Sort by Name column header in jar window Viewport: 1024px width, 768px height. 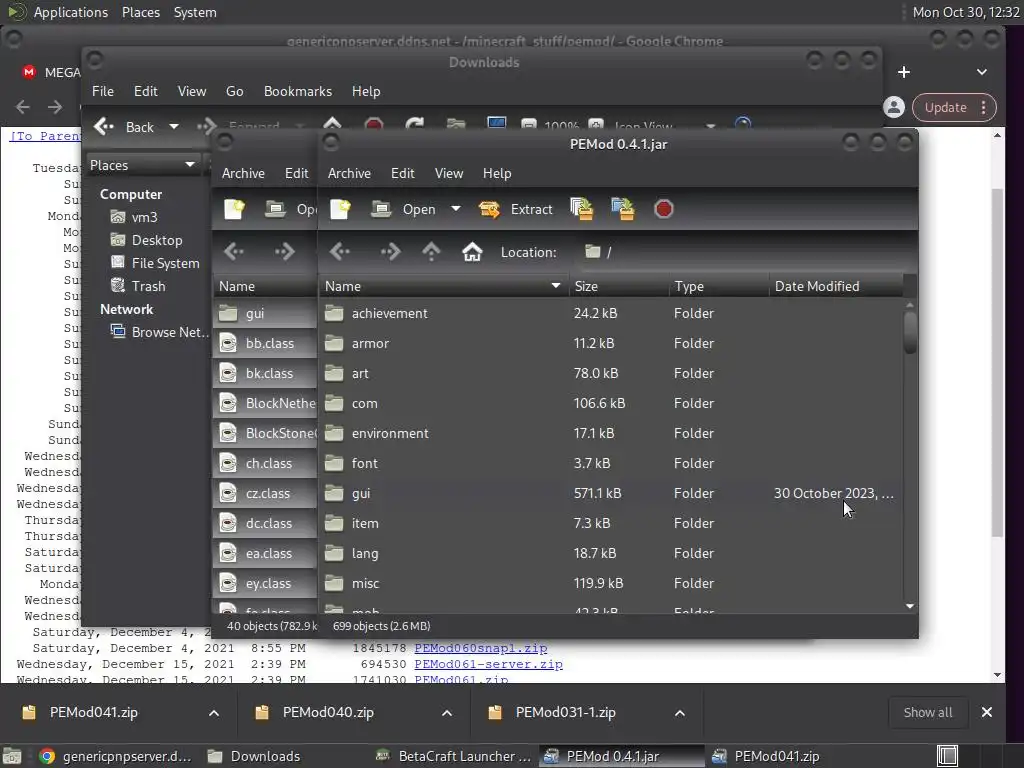(x=443, y=286)
